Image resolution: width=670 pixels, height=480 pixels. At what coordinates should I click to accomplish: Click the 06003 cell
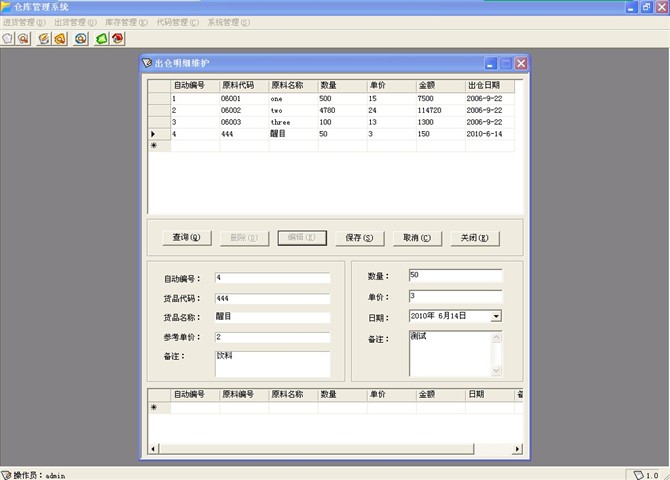(244, 122)
